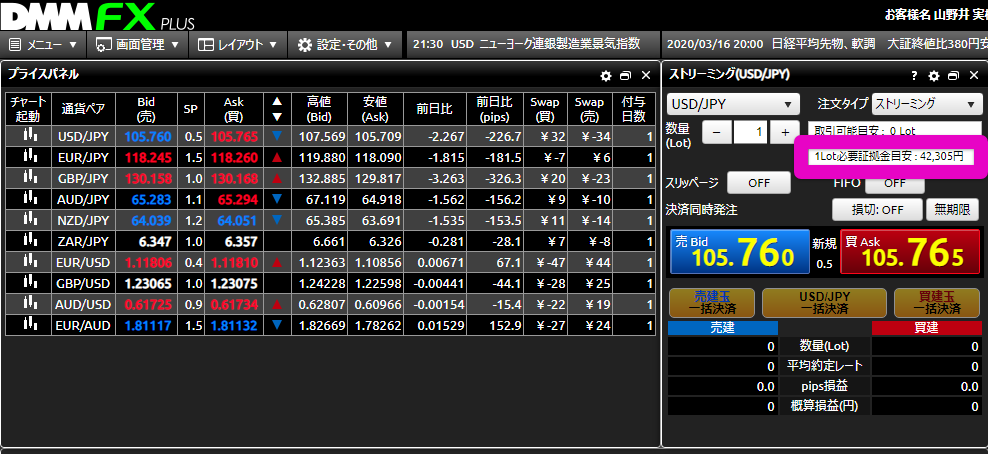Increase lot quantity with plus button
Image resolution: width=988 pixels, height=454 pixels.
click(786, 132)
